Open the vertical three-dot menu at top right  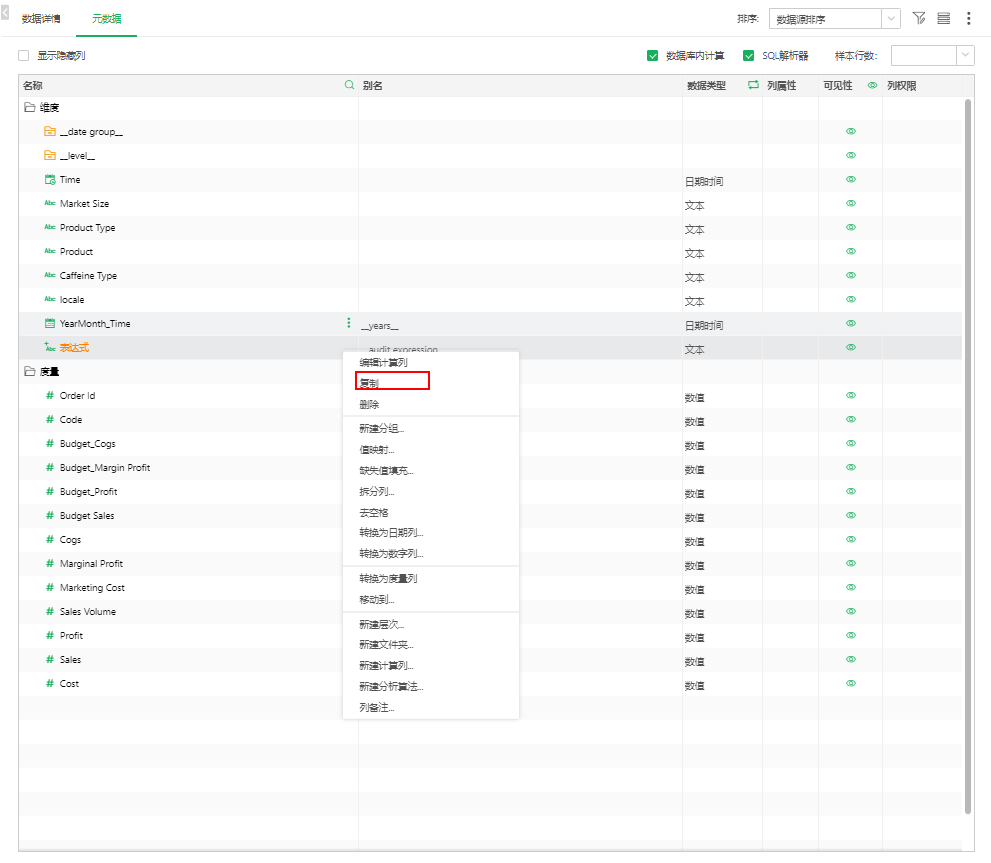pos(968,18)
